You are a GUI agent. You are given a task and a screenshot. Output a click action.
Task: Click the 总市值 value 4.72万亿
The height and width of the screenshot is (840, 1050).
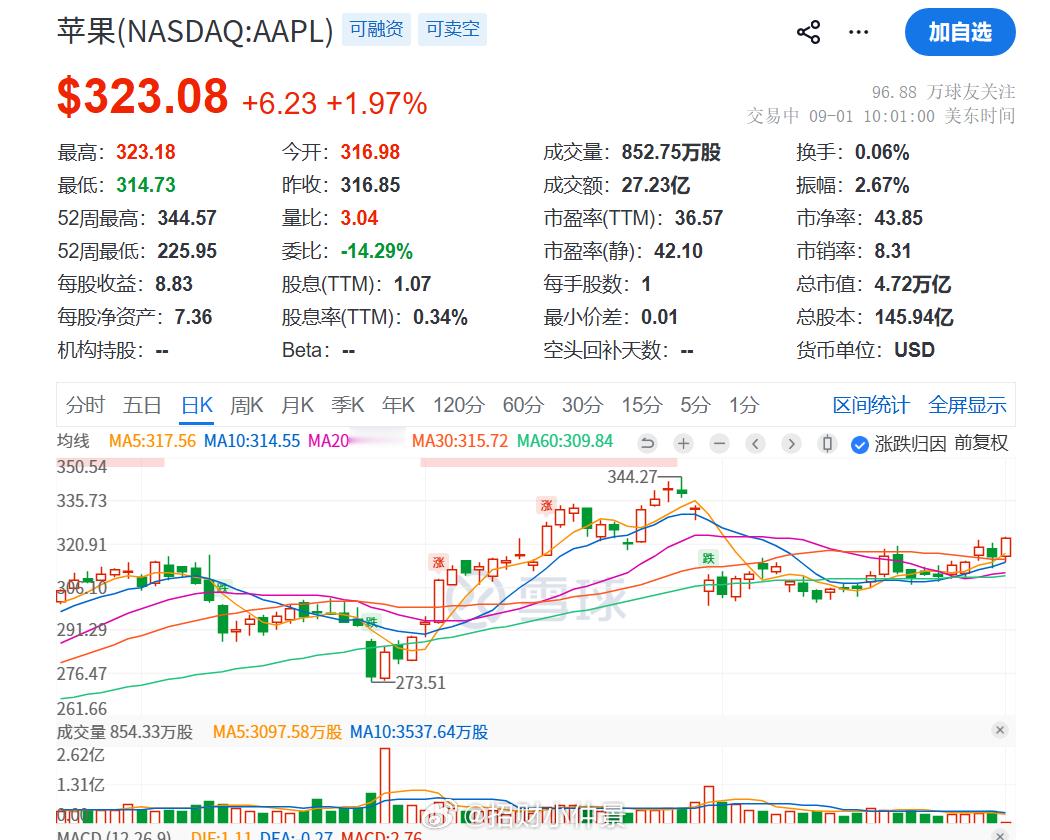click(913, 284)
